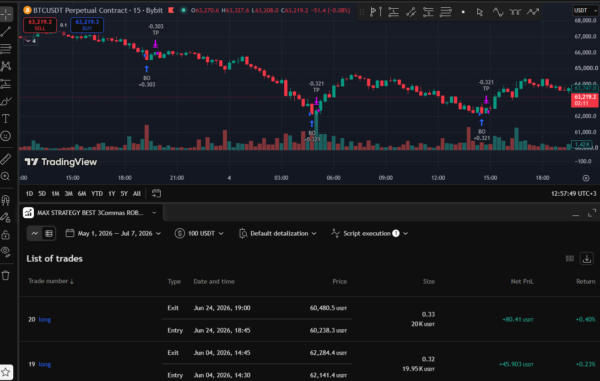Activate the zoom-in magnifier tool

(x=6, y=176)
